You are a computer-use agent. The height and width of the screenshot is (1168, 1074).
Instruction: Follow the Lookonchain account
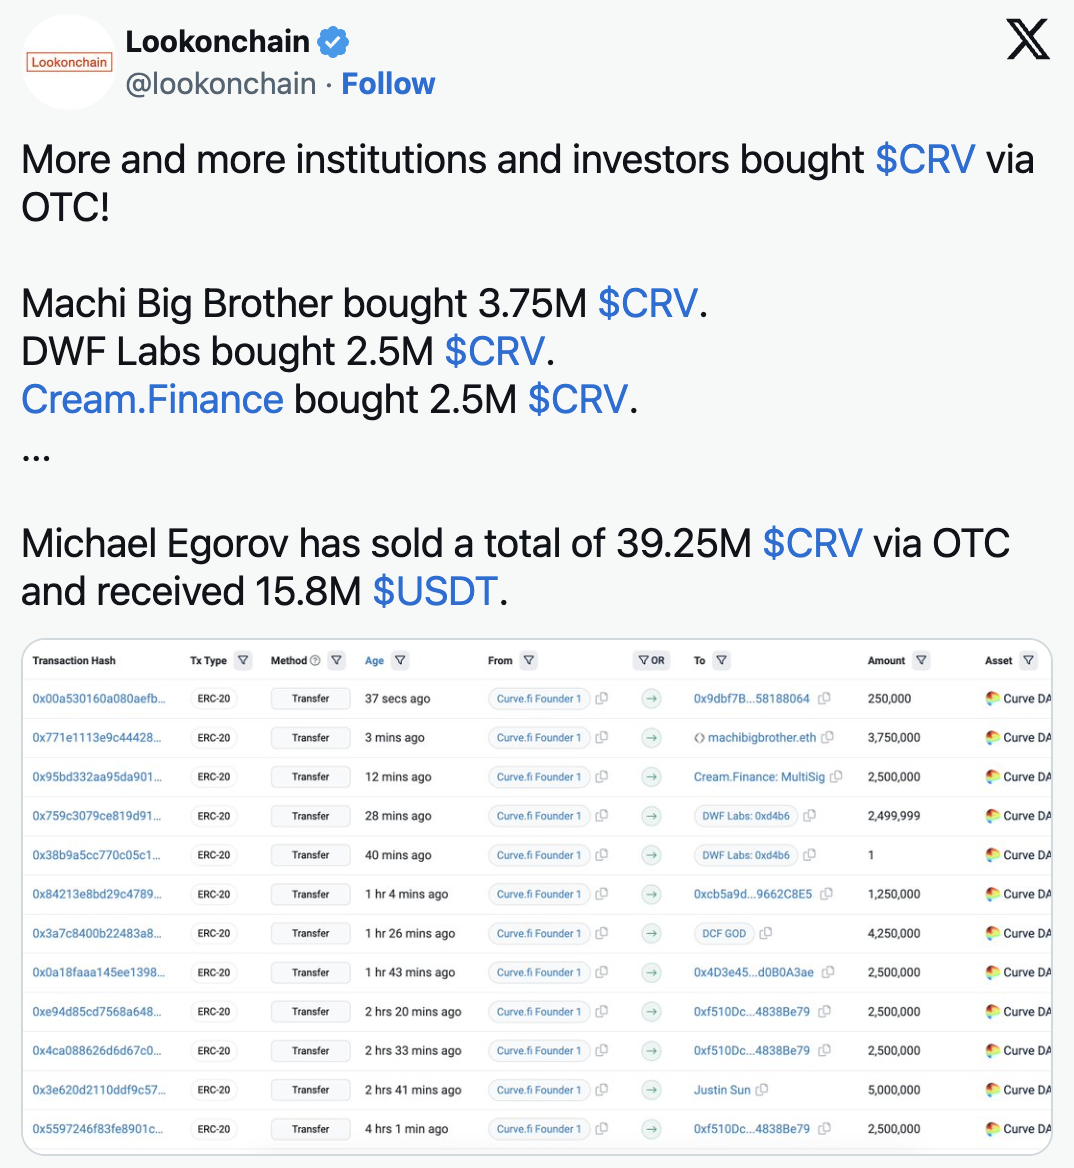[x=388, y=84]
